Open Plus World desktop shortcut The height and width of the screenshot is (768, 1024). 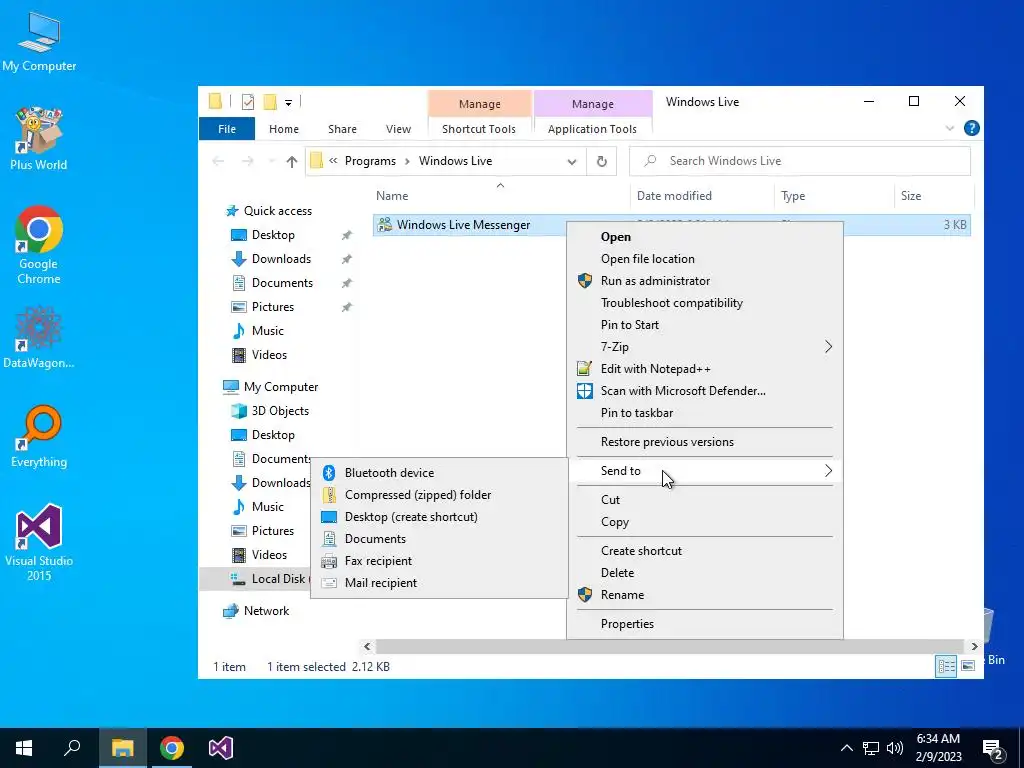39,138
